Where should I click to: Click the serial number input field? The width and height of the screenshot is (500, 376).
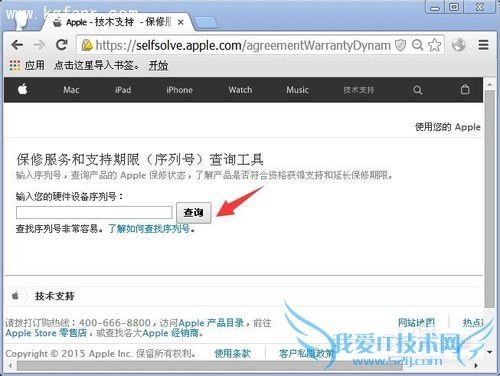(x=94, y=212)
